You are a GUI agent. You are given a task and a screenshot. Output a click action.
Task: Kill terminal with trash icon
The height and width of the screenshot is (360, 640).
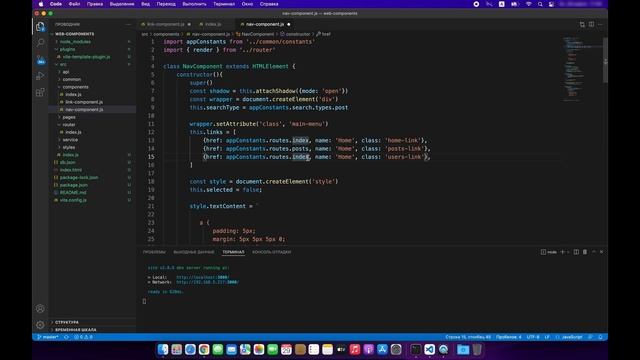point(585,252)
